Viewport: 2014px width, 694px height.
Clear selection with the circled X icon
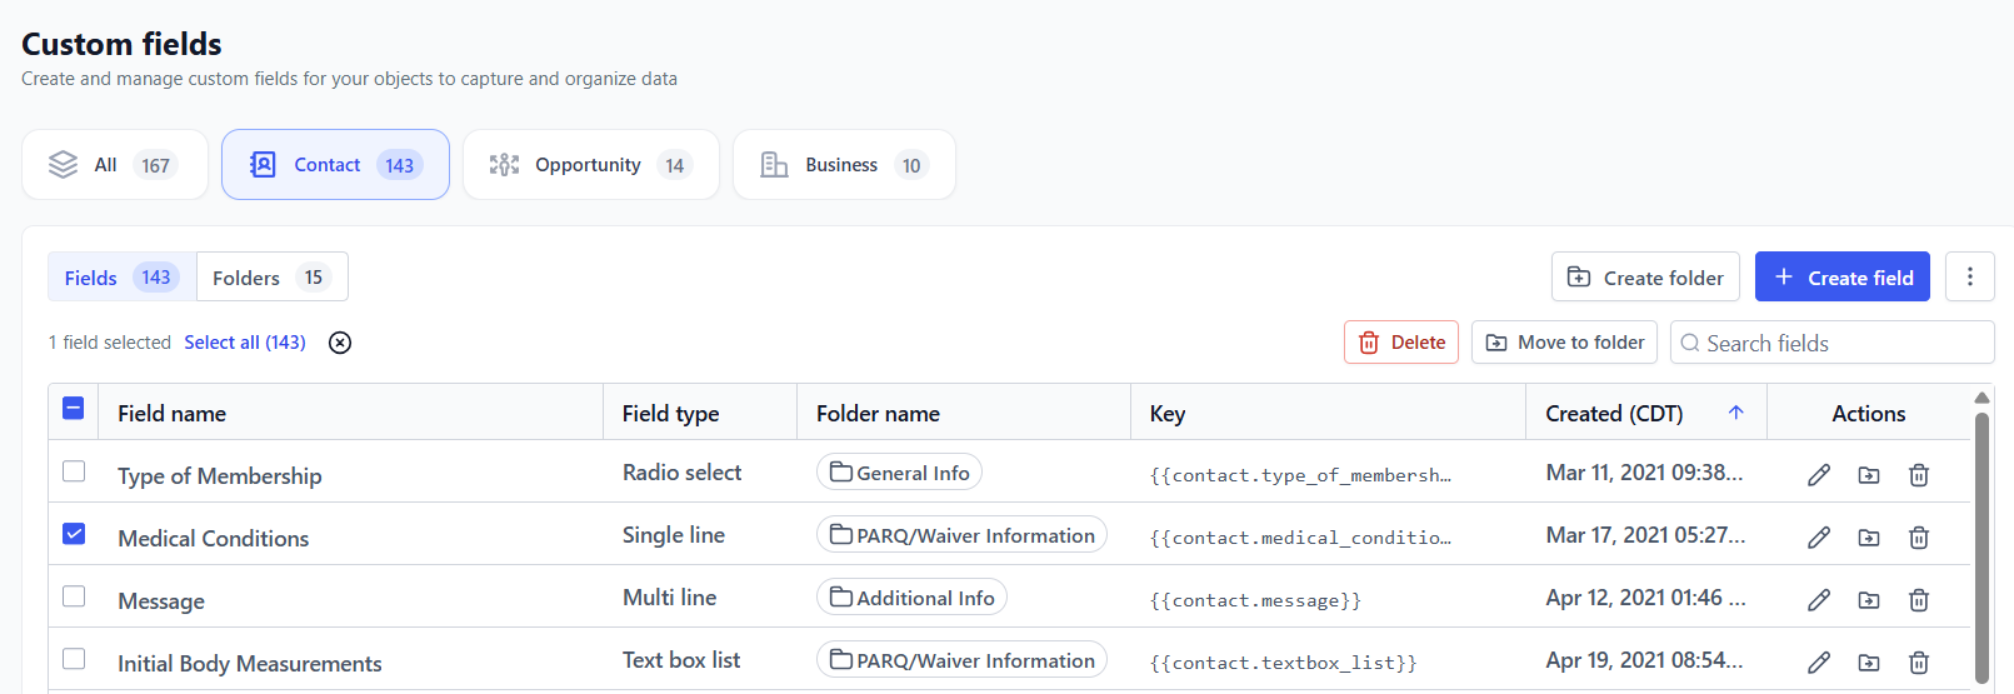tap(340, 343)
